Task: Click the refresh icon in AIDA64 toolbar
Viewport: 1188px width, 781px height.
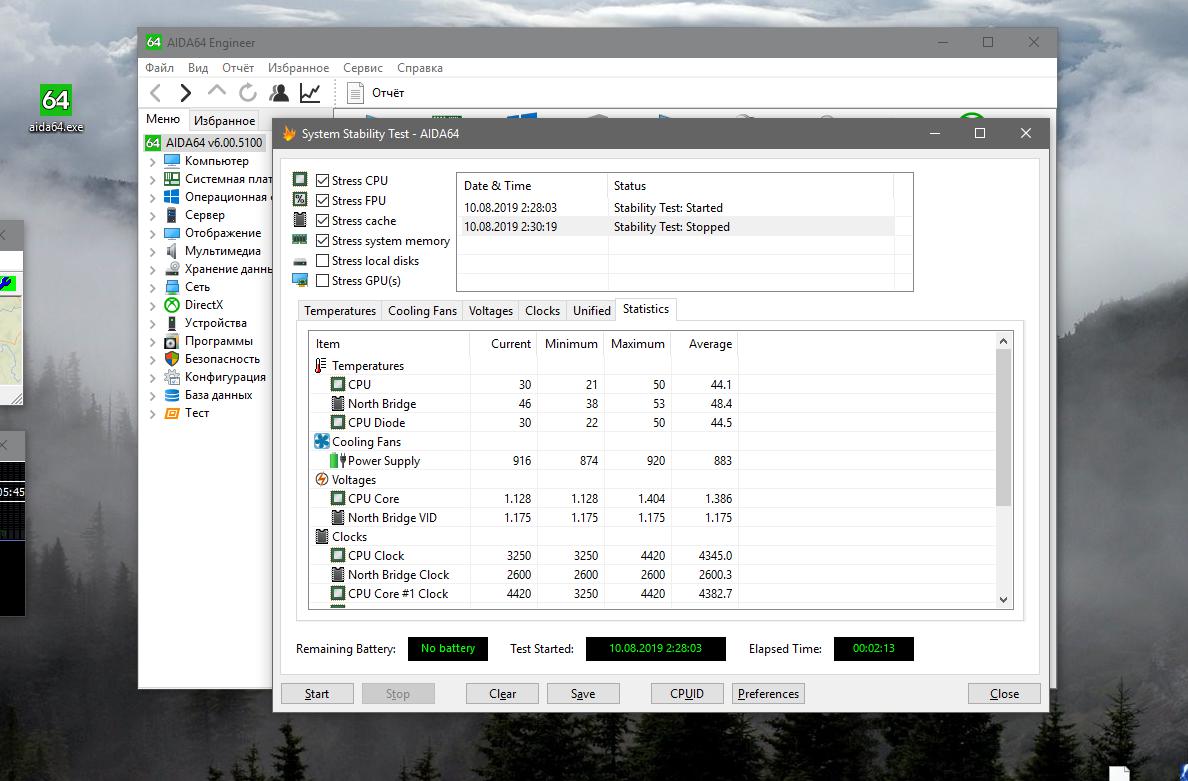Action: pos(248,93)
